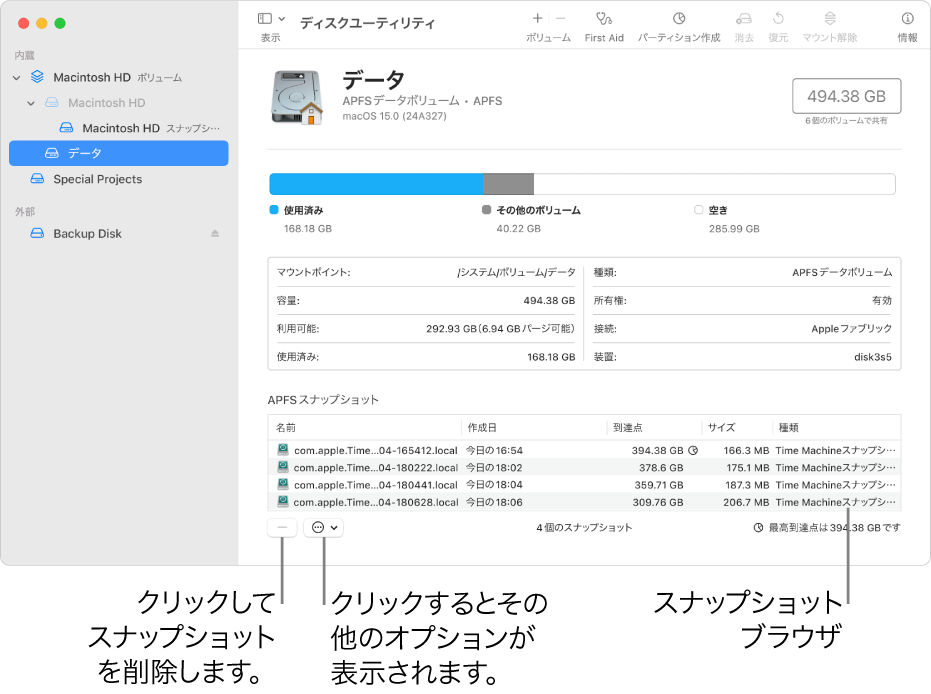
Task: Collapse the nested Macintosh HD item
Action: [x=31, y=103]
